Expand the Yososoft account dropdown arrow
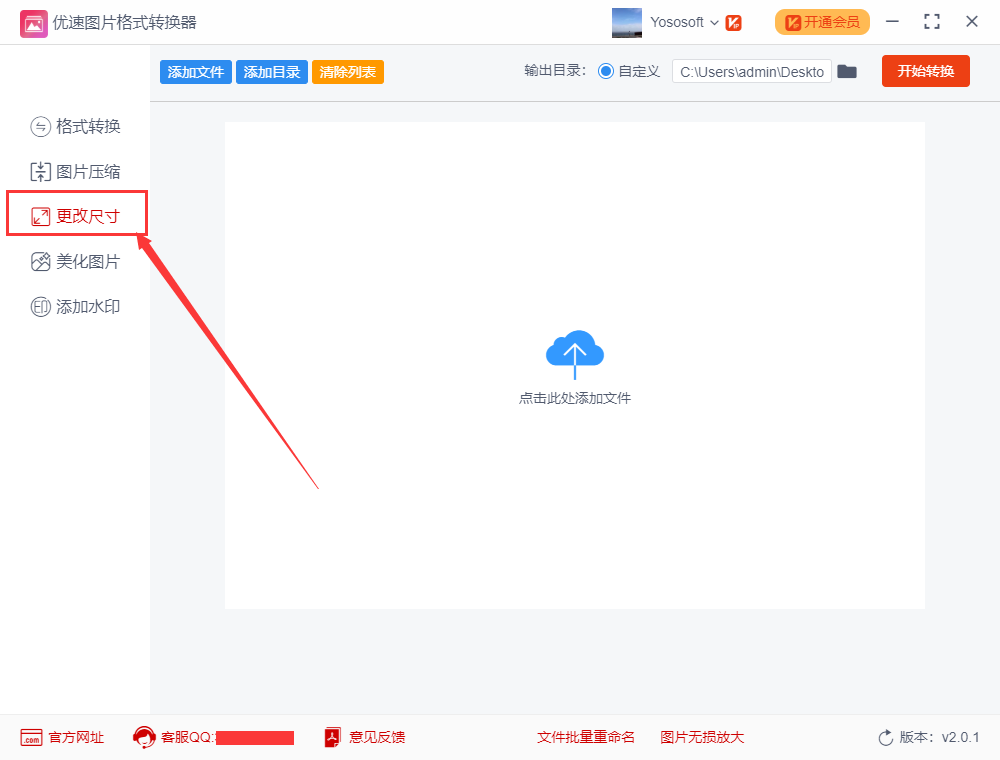This screenshot has width=1000, height=760. click(x=714, y=23)
